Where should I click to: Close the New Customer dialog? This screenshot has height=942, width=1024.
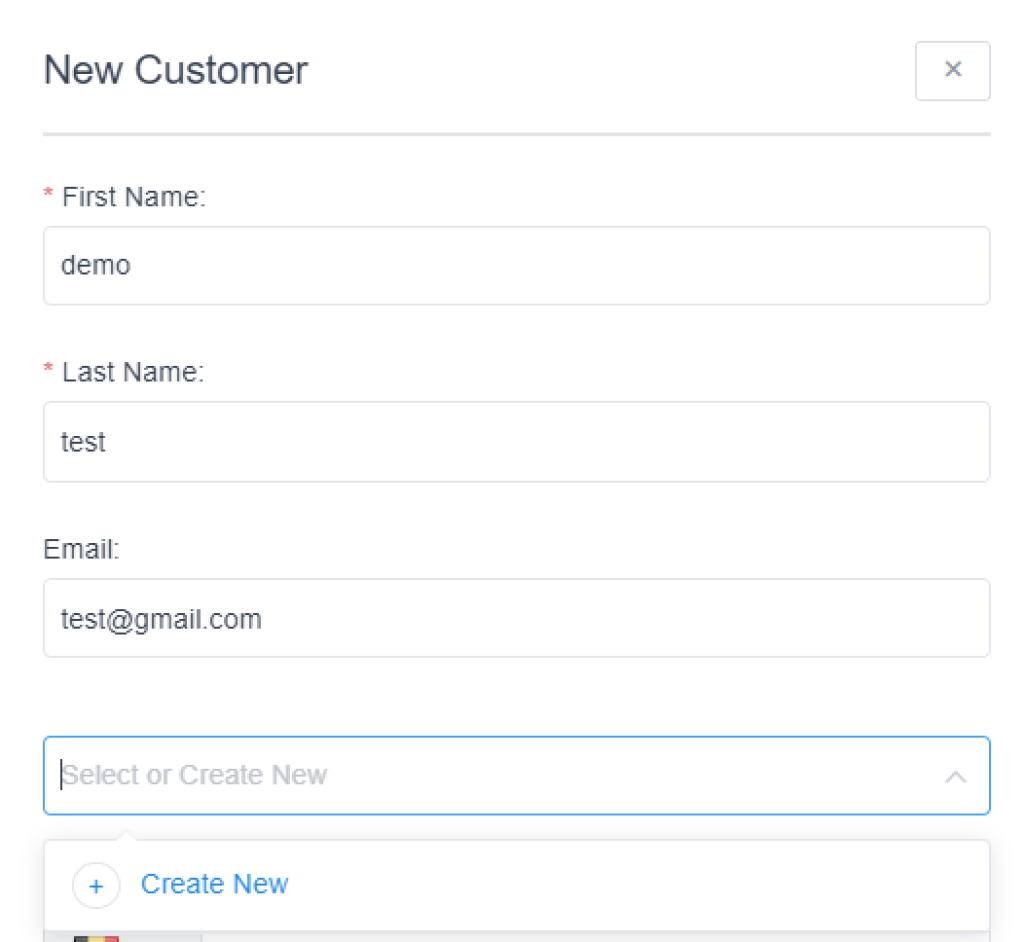pos(952,70)
